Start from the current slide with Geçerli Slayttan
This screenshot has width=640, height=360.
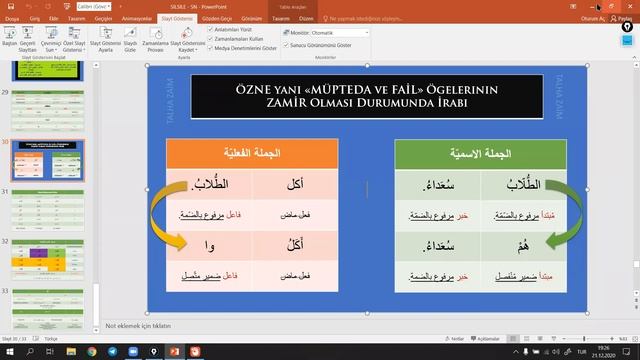click(x=27, y=39)
